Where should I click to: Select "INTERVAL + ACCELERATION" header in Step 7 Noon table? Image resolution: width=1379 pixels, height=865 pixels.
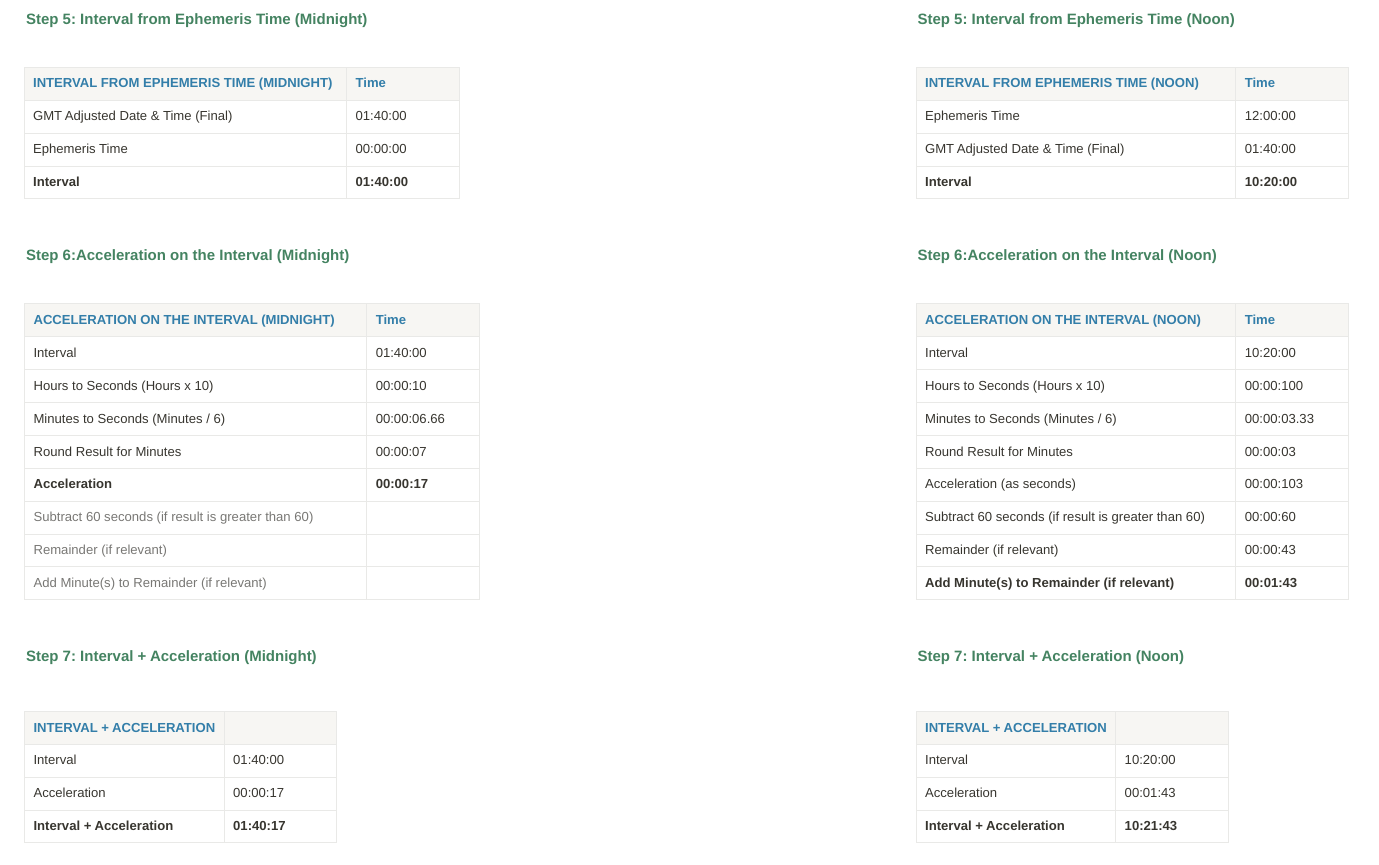coord(1016,728)
